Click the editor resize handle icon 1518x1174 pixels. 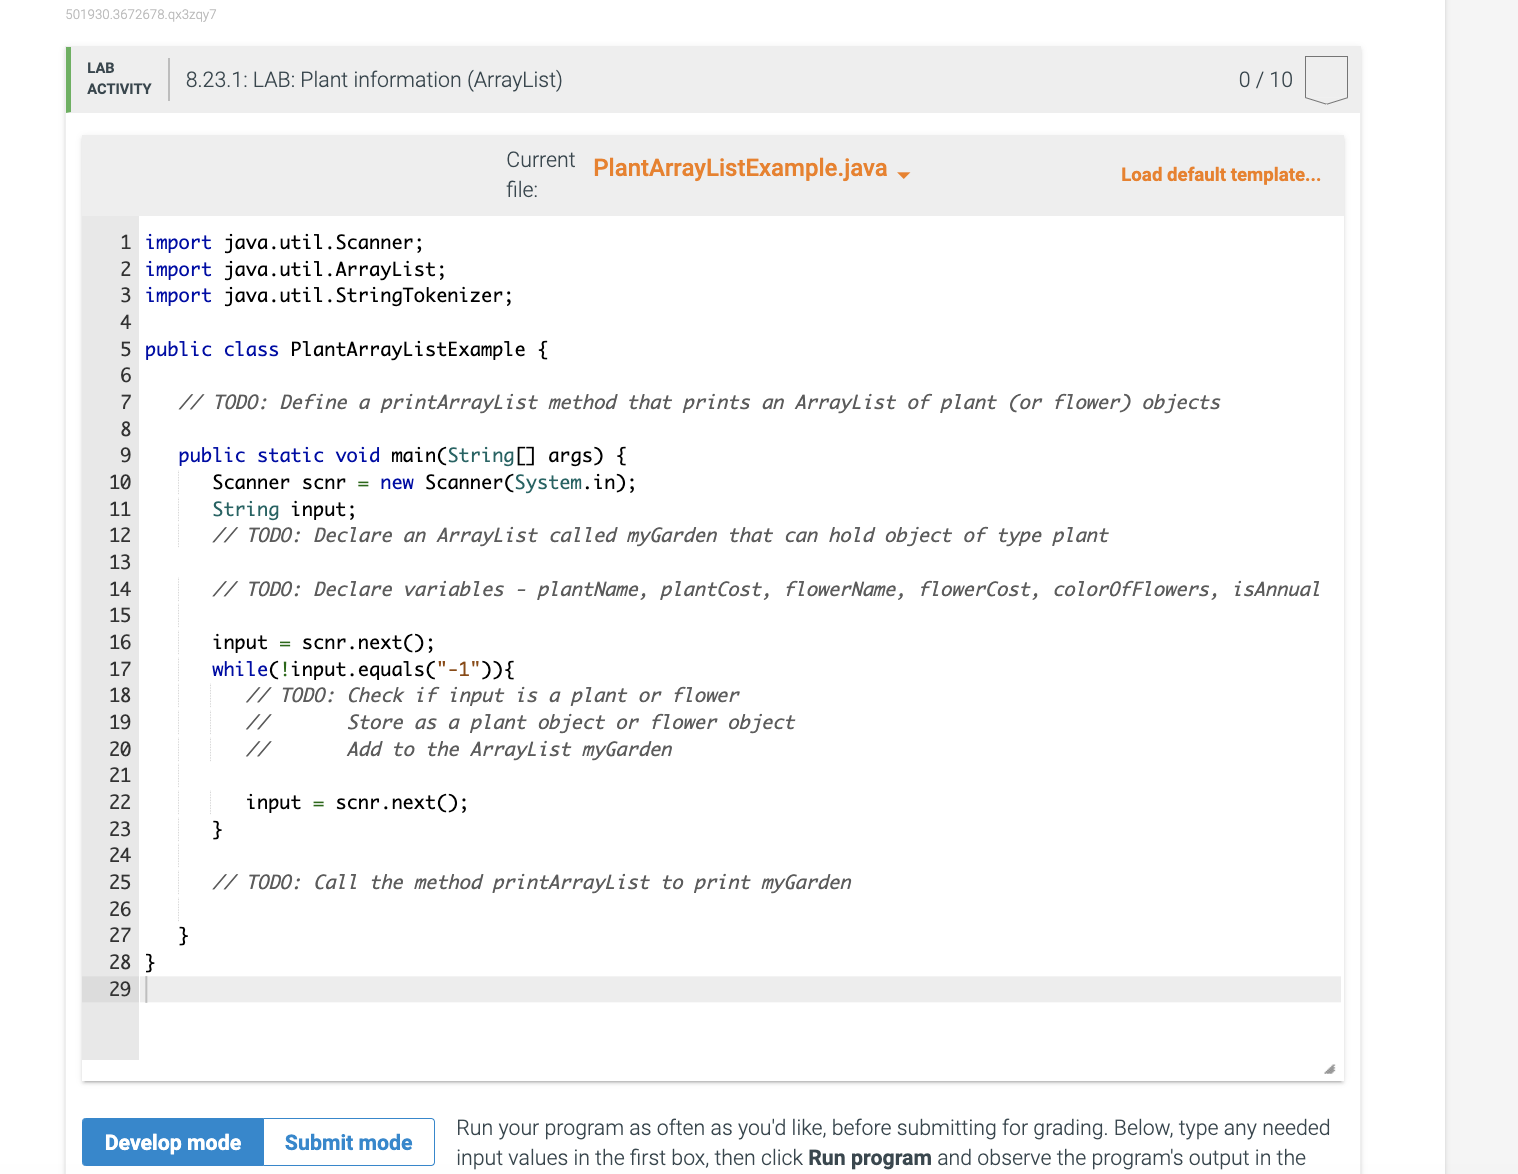tap(1330, 1068)
